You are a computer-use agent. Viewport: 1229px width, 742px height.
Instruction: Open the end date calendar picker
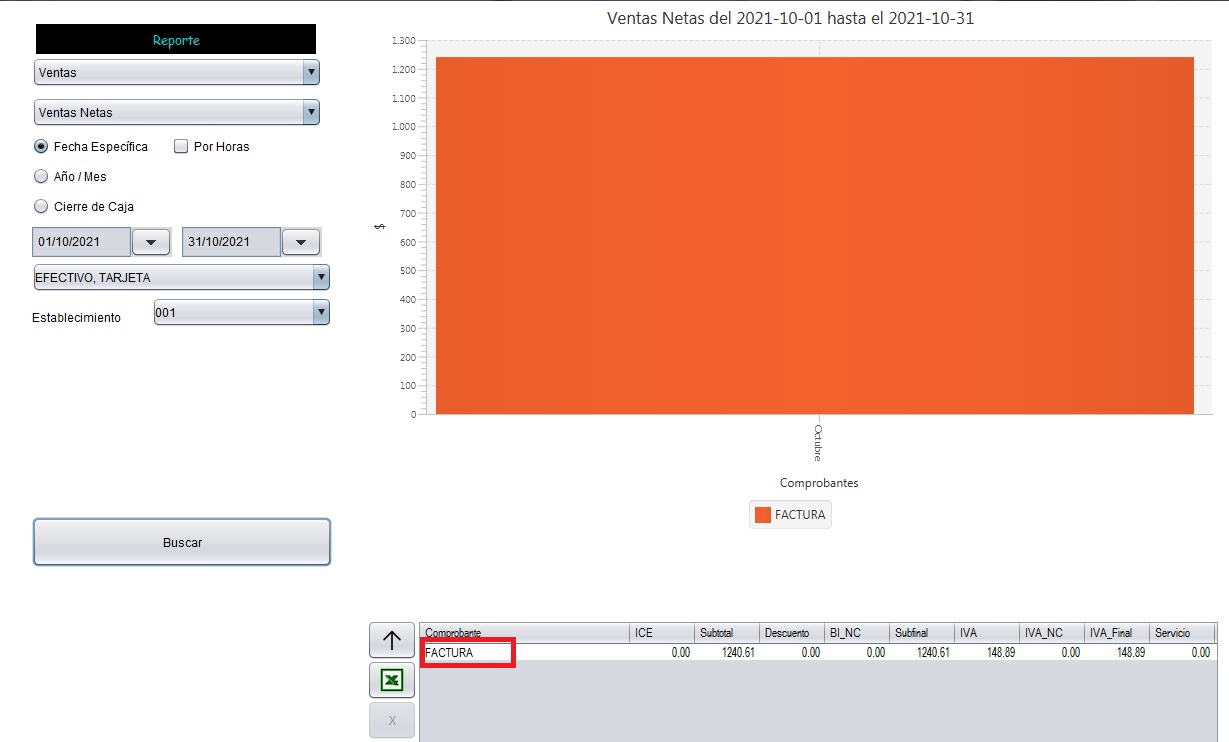[x=301, y=242]
